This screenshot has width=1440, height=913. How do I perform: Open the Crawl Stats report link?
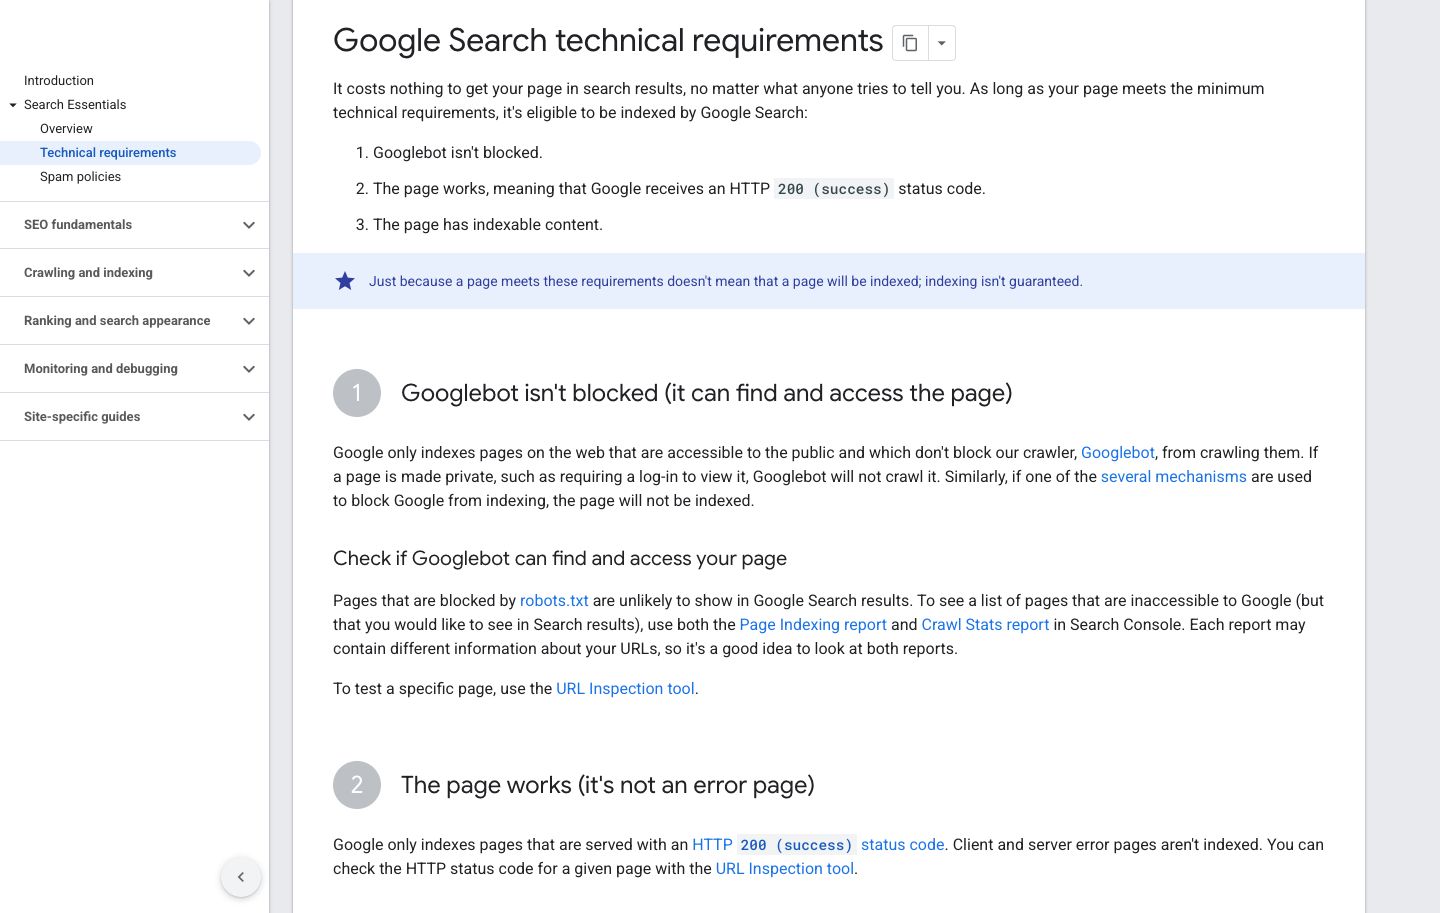[x=985, y=625]
